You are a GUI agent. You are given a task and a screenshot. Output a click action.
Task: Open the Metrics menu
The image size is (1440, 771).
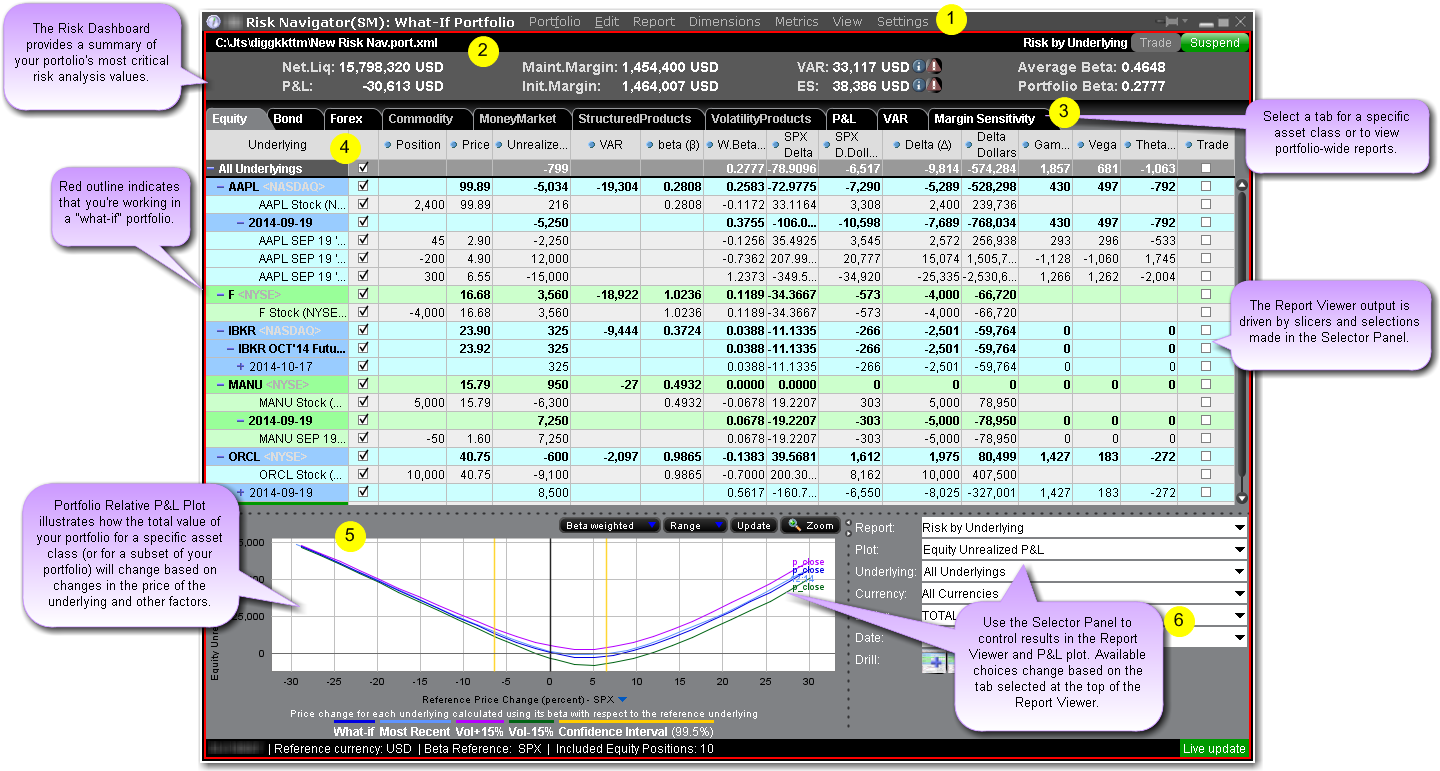796,22
